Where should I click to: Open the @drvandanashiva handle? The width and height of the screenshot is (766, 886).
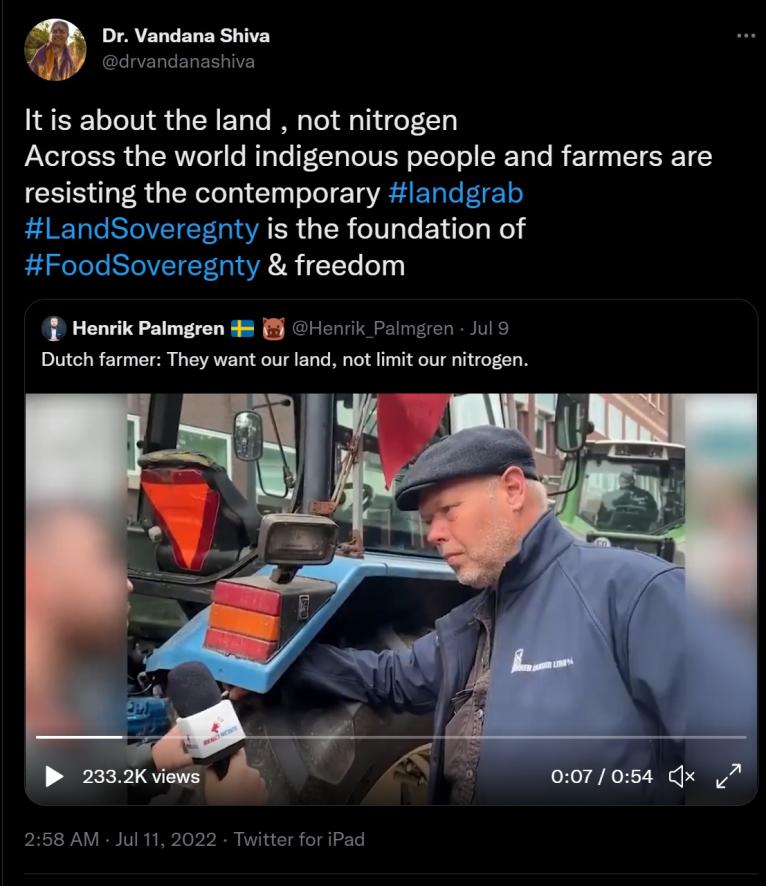tap(179, 61)
